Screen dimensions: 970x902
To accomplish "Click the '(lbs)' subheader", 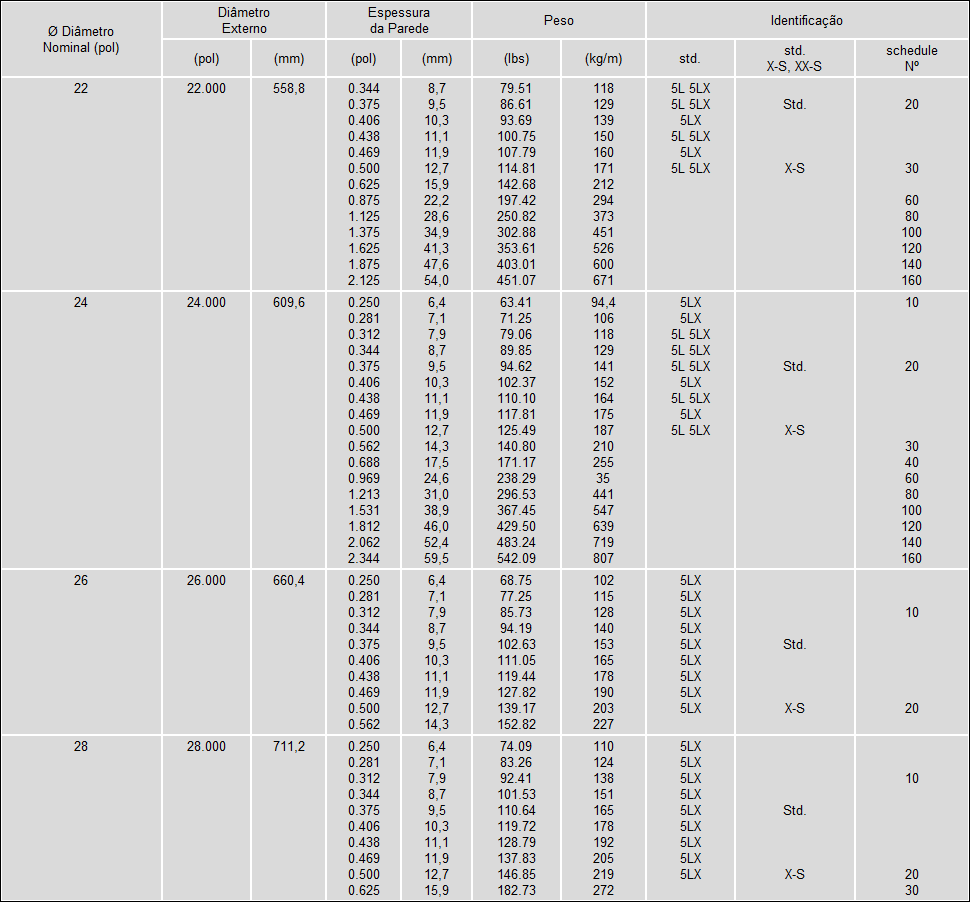I will [x=517, y=59].
